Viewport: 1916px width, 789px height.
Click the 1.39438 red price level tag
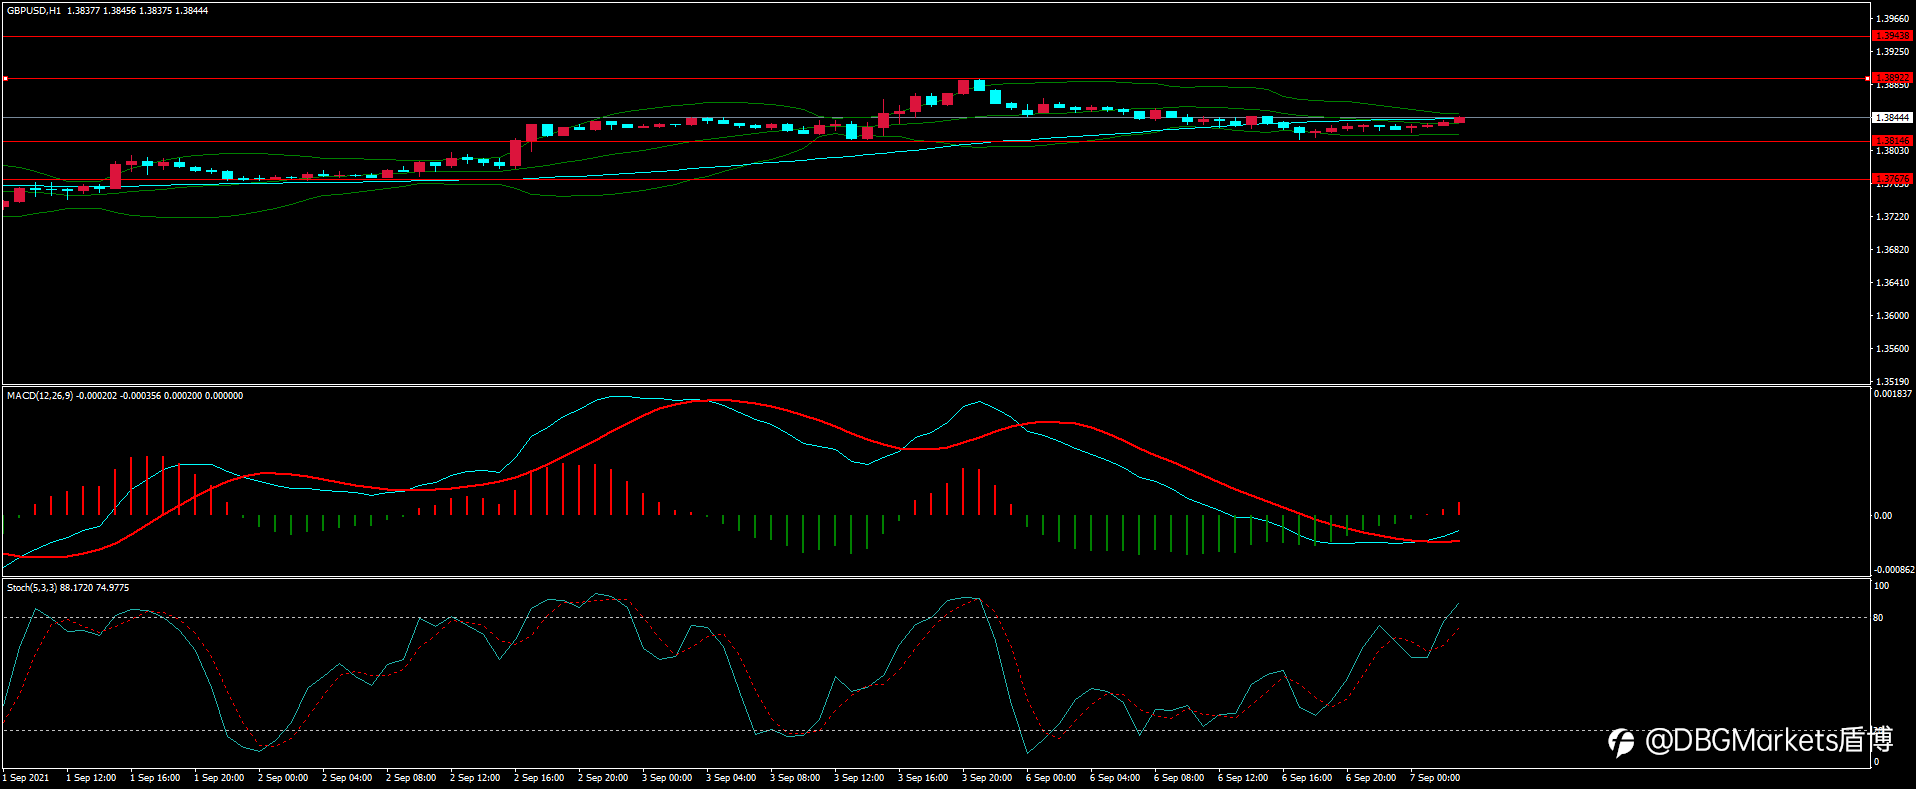[x=1892, y=36]
